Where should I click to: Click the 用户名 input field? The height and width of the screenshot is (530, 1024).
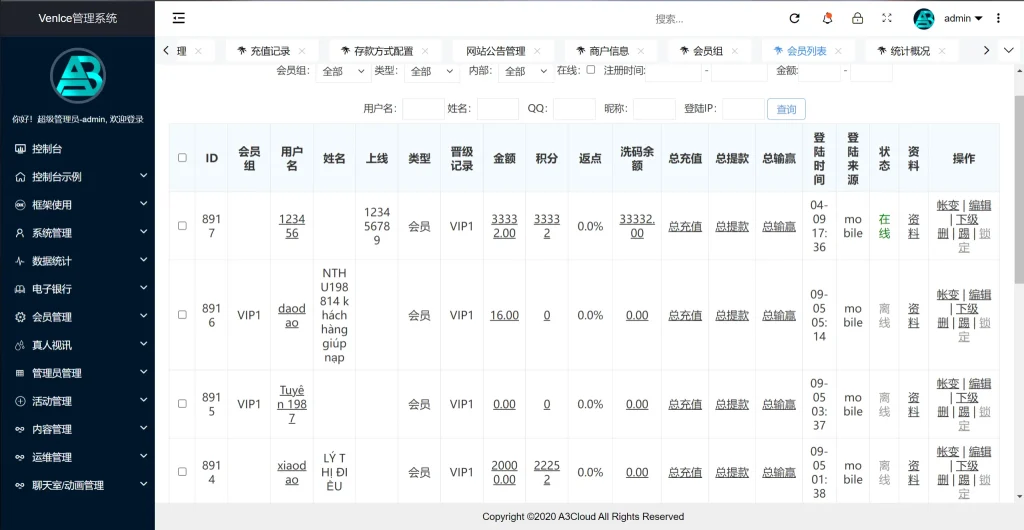pos(422,109)
